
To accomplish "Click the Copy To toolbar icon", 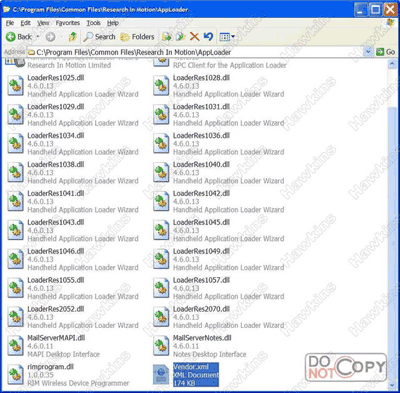I will tap(180, 37).
